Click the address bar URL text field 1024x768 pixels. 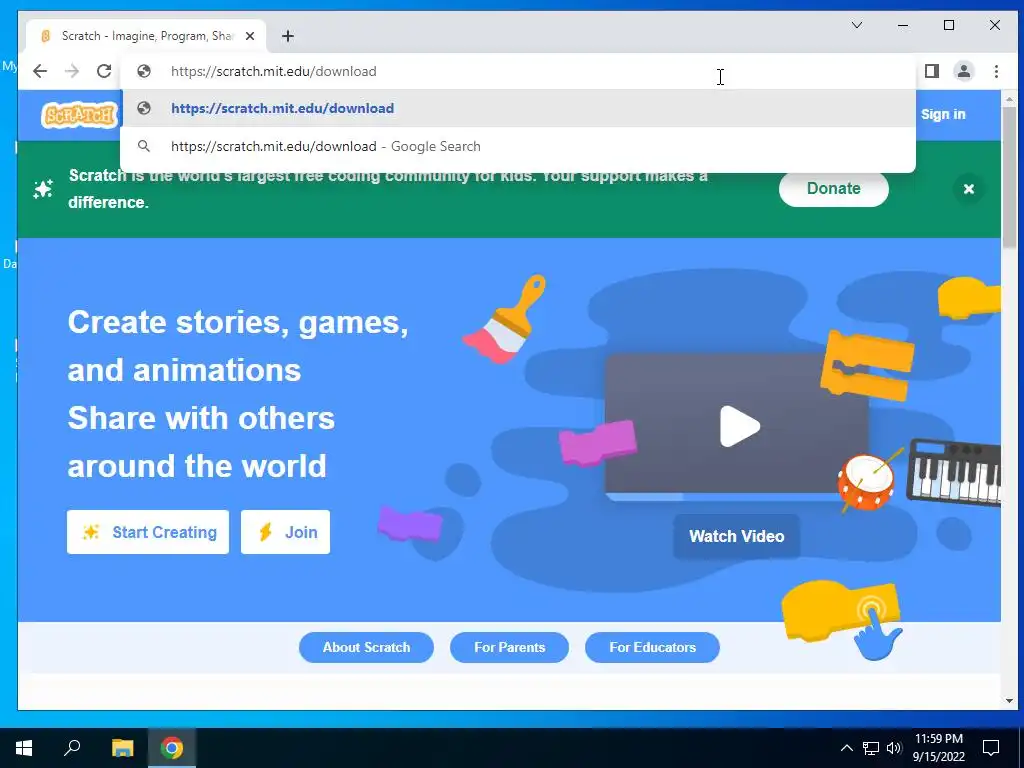tap(518, 71)
